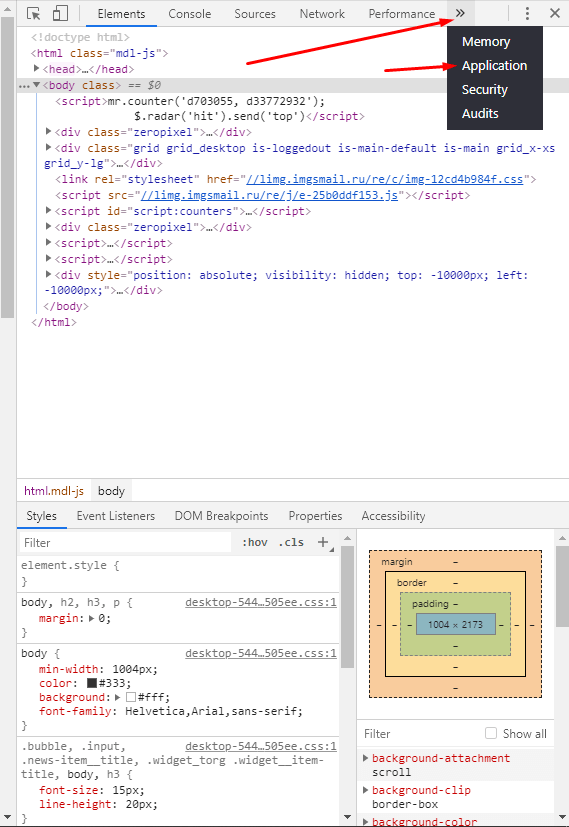Select the mr.counter script node

point(210,109)
